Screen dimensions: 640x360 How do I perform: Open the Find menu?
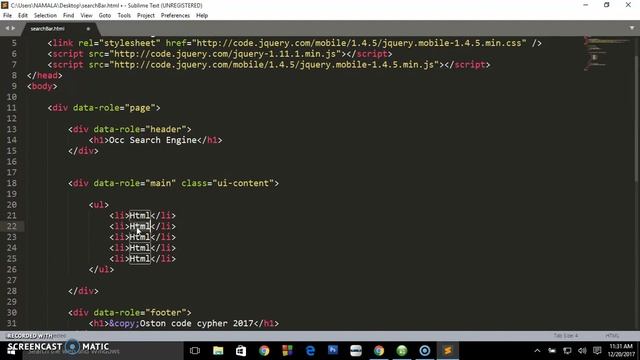click(69, 16)
